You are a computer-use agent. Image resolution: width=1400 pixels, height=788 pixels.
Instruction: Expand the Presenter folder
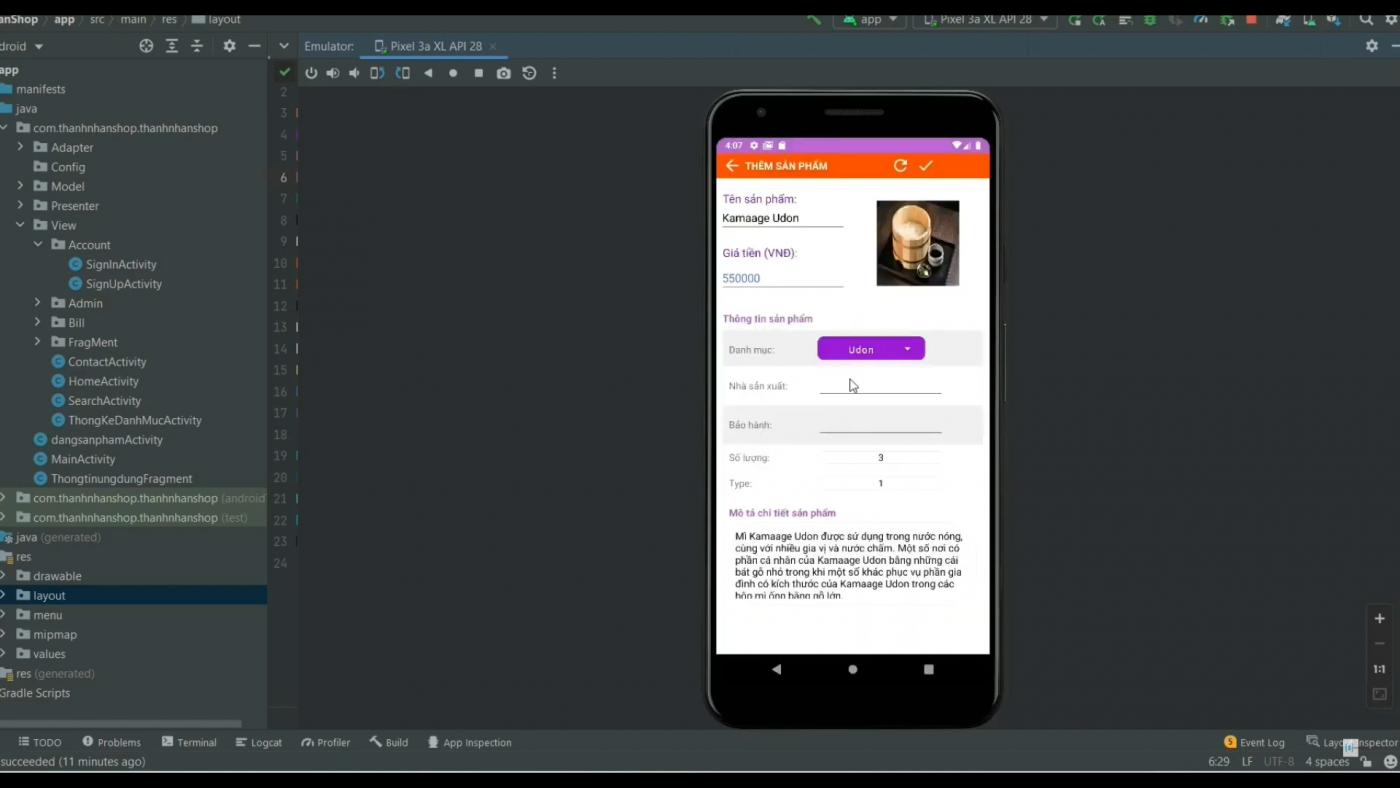(x=20, y=206)
